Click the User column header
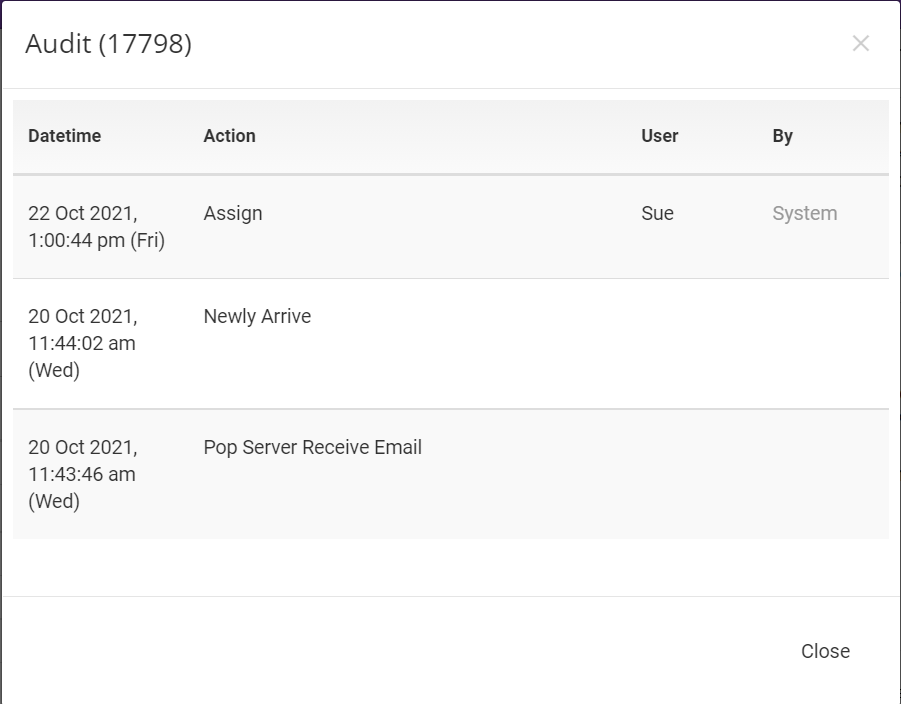This screenshot has height=704, width=901. (660, 136)
